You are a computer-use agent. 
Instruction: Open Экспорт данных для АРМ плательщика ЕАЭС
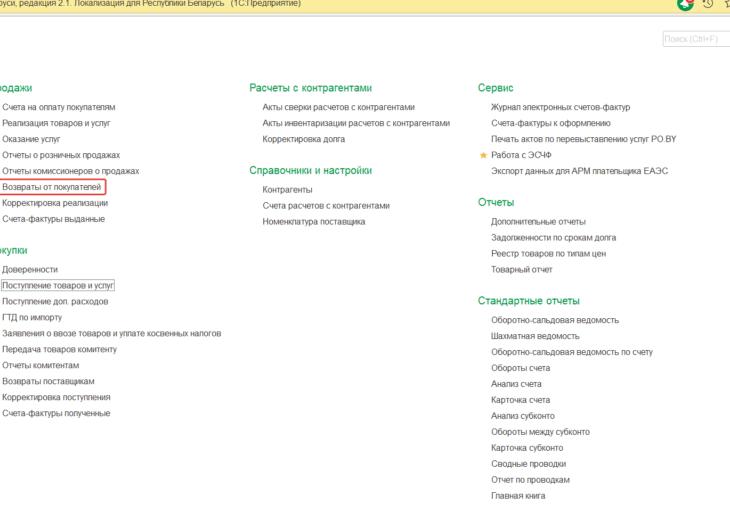click(580, 171)
